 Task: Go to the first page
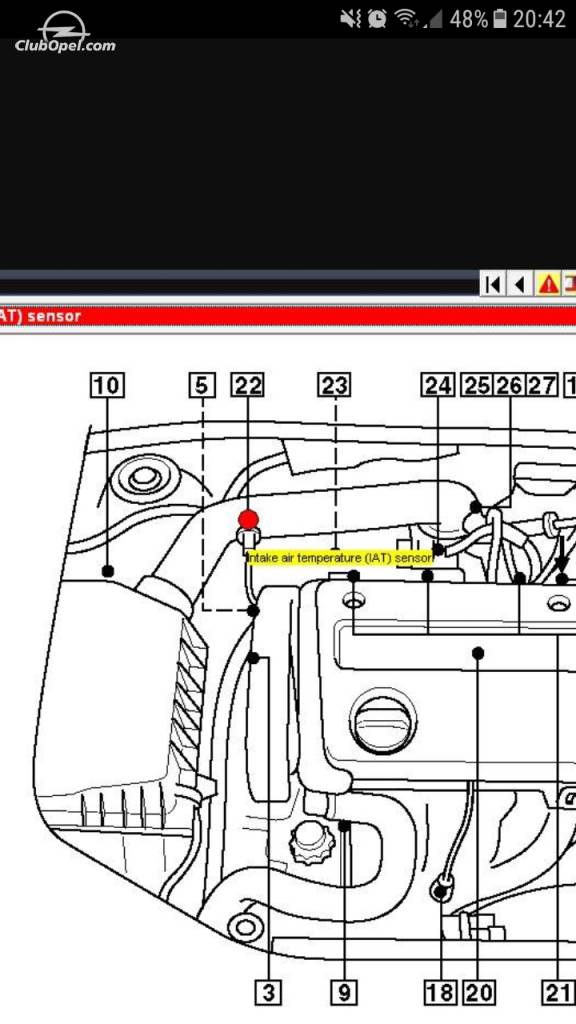pyautogui.click(x=493, y=284)
